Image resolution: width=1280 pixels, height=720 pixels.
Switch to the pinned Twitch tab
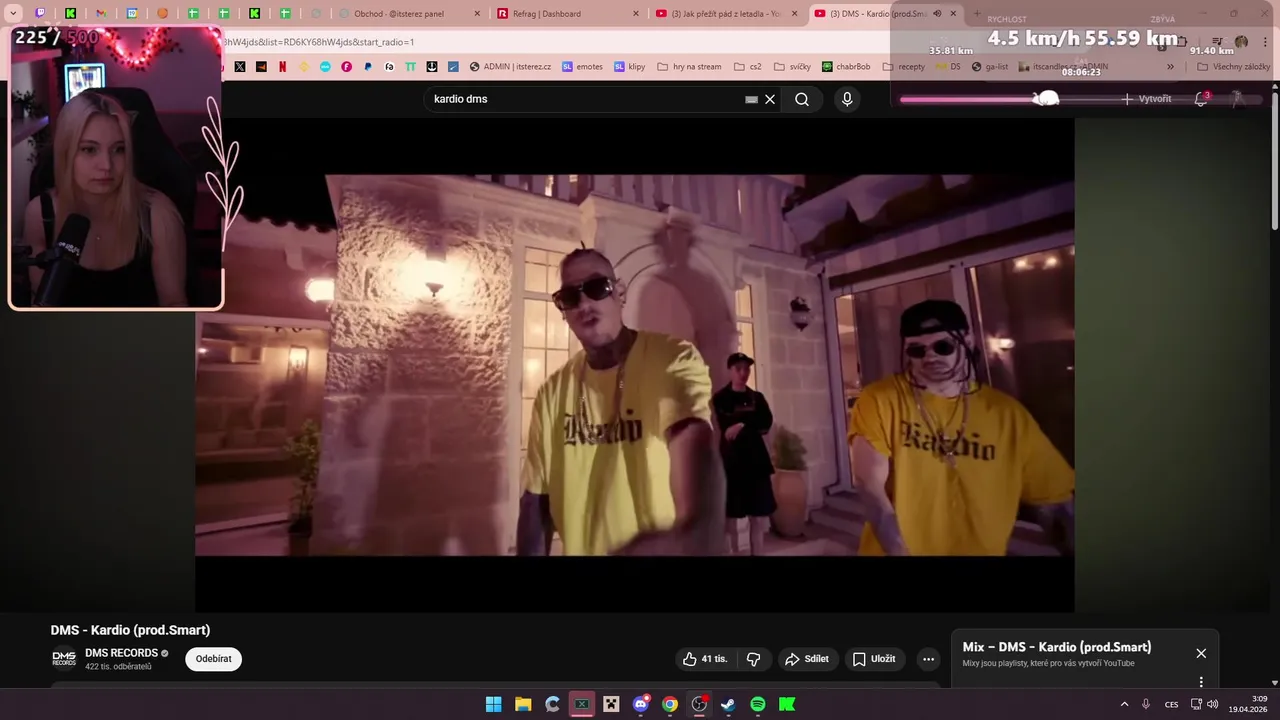pos(40,14)
